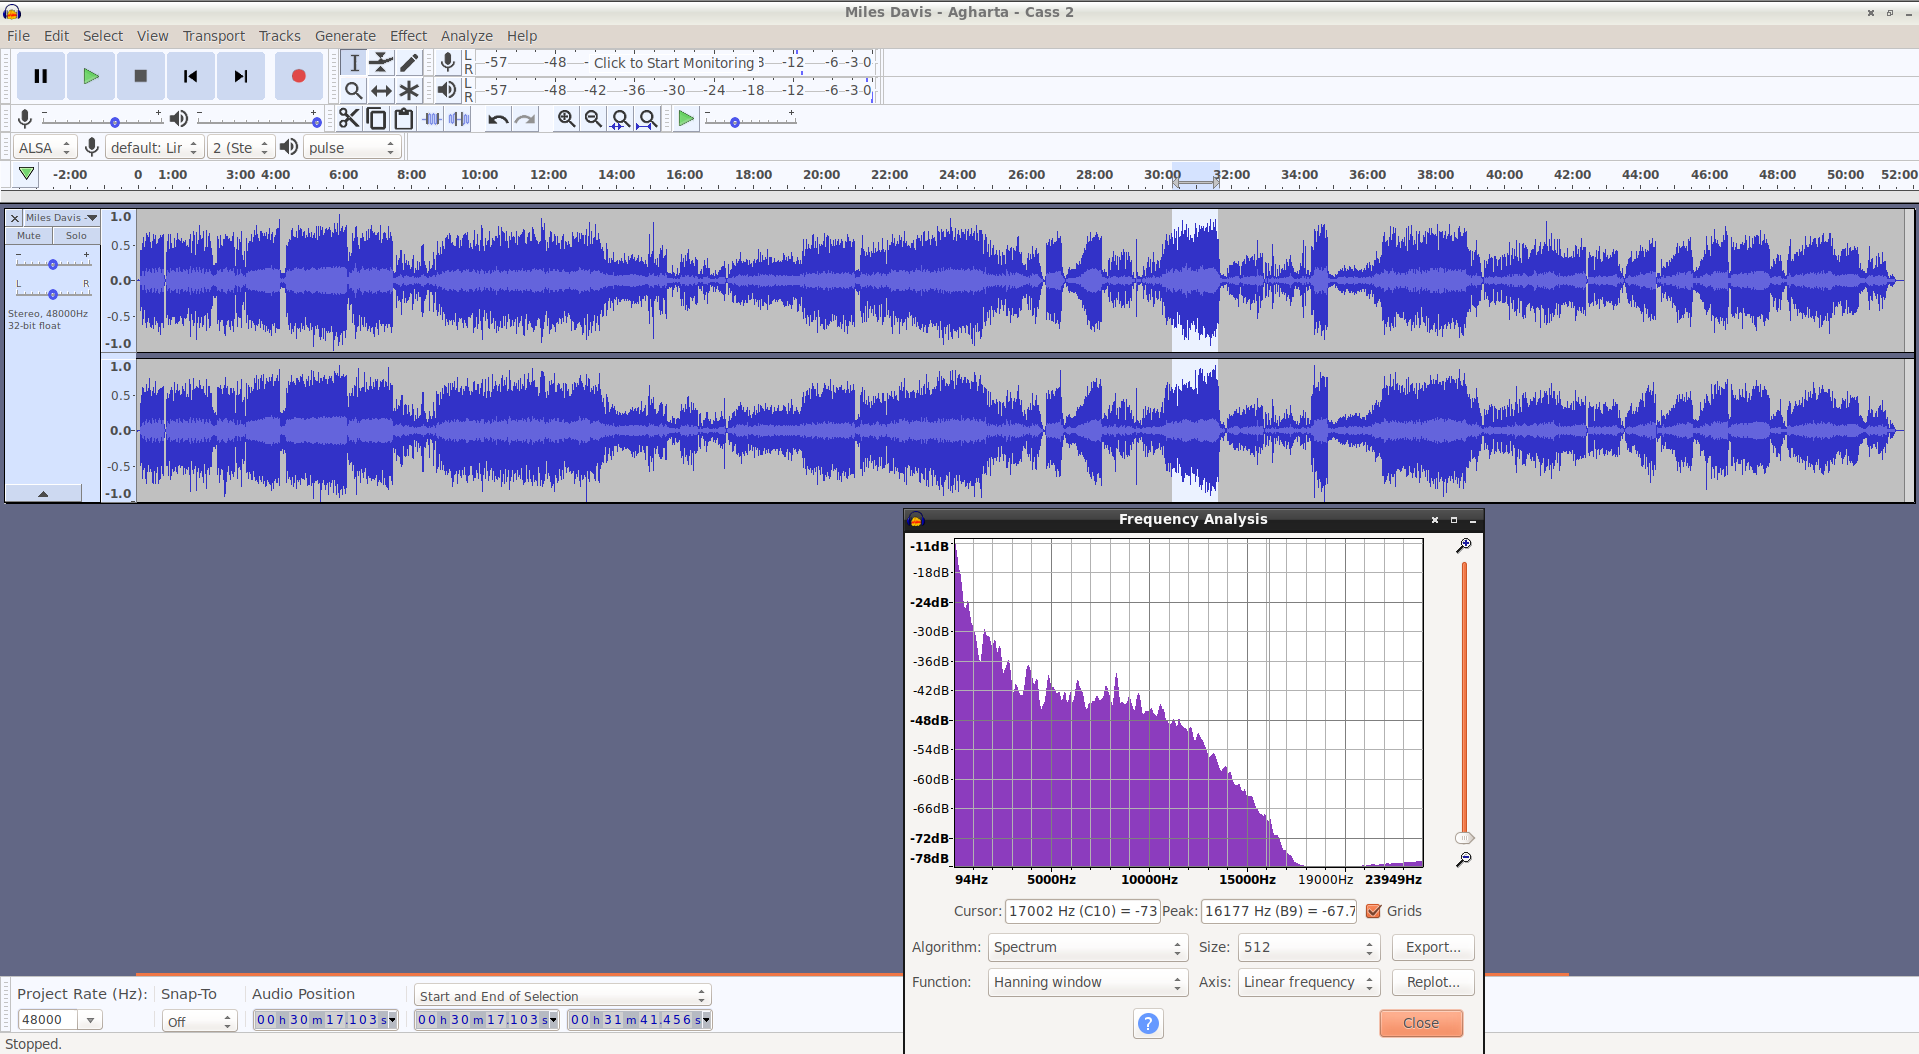Click the Stop transport button

[x=141, y=76]
